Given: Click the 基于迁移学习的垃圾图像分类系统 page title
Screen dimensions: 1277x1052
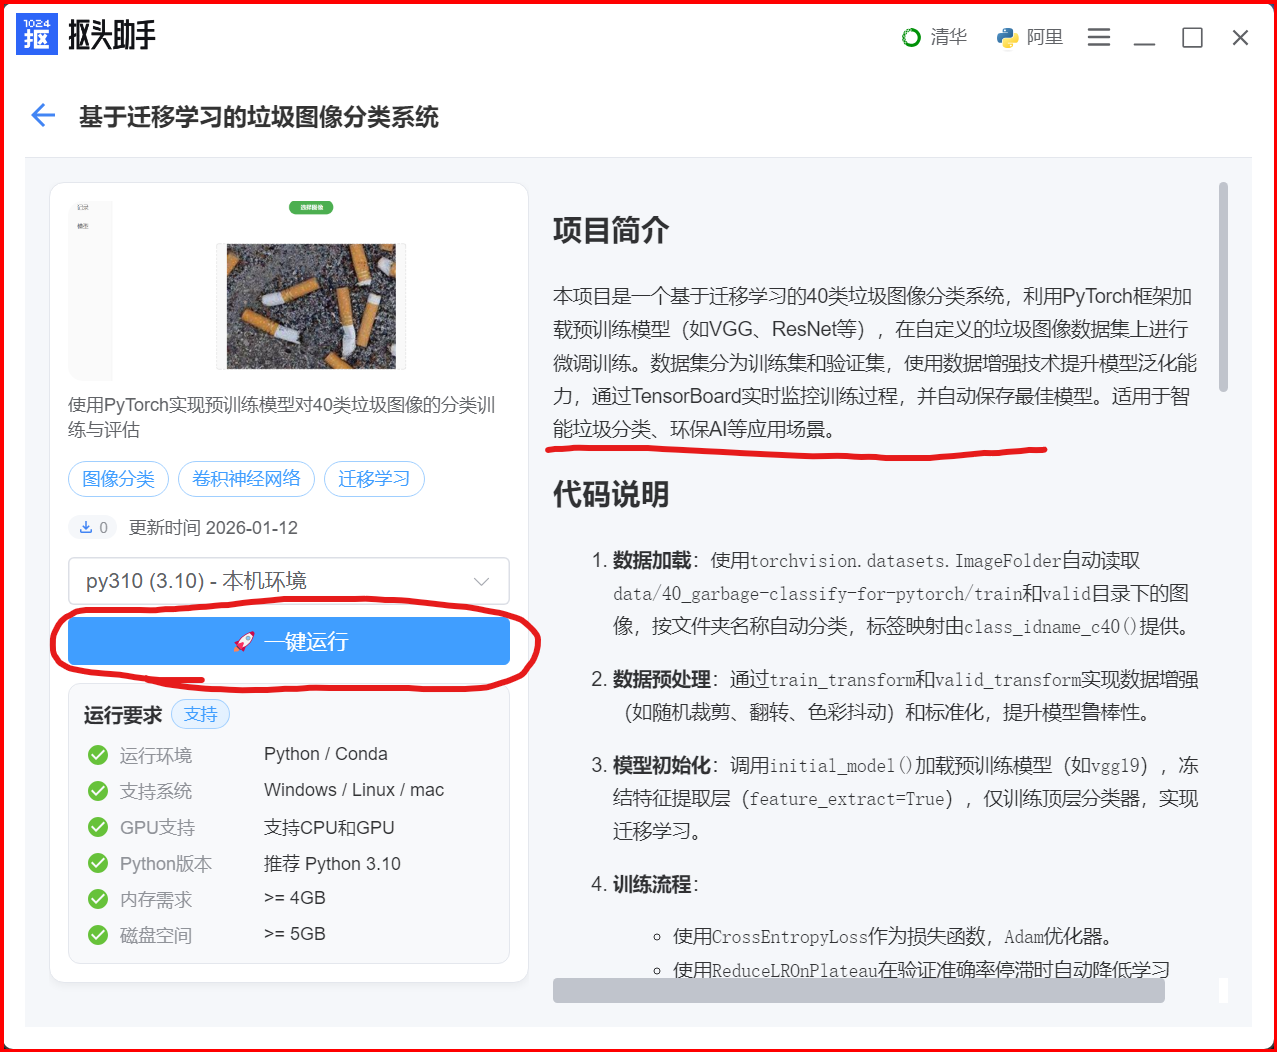Looking at the screenshot, I should [x=259, y=117].
